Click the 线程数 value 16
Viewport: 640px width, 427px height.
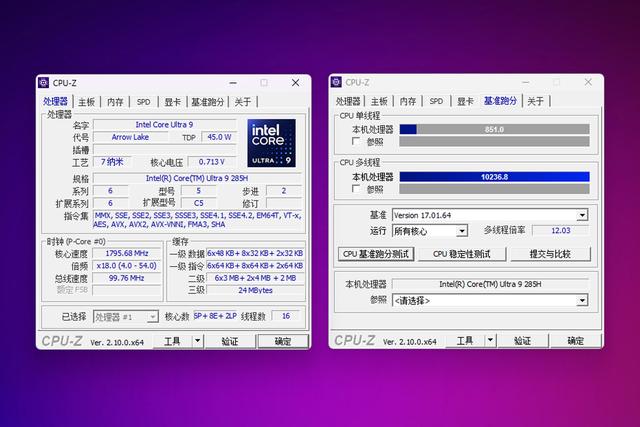tap(286, 316)
